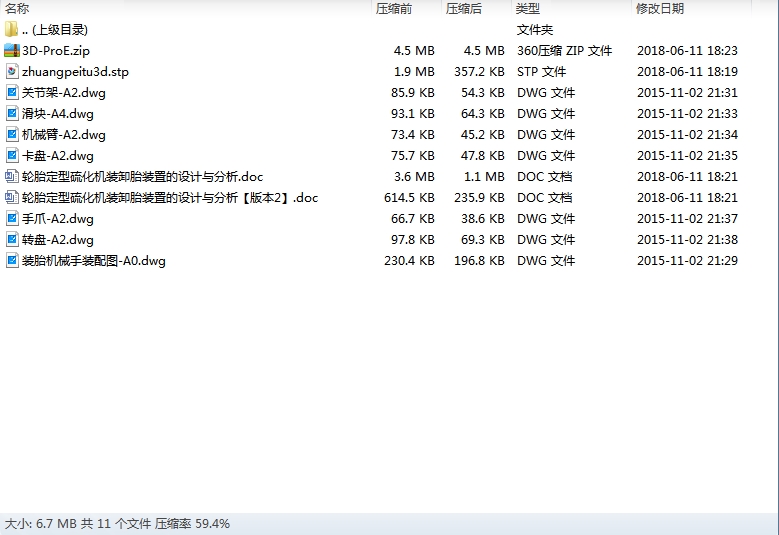Click the date 2015-11-02 21:34
Viewport: 779px width, 535px height.
(x=687, y=135)
